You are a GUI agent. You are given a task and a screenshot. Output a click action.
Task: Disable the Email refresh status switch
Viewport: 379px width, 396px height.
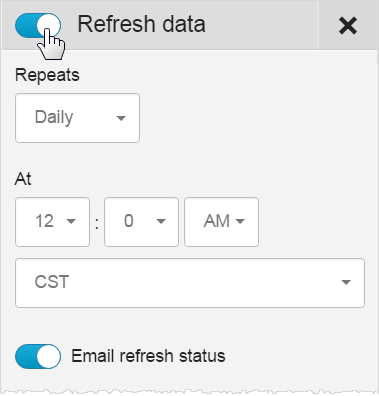[38, 356]
